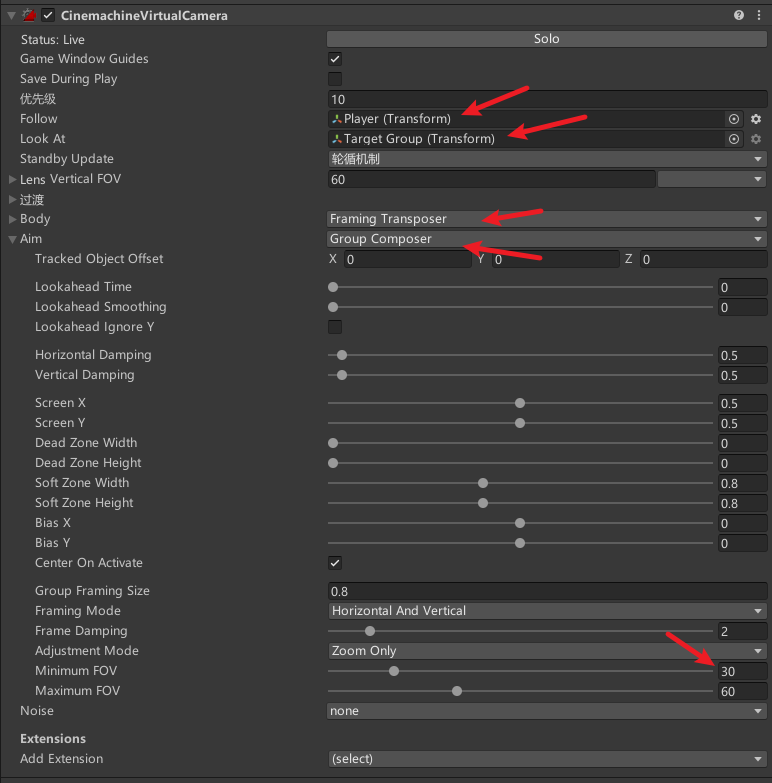Click the Horizontal Damping slider handle

[x=342, y=355]
